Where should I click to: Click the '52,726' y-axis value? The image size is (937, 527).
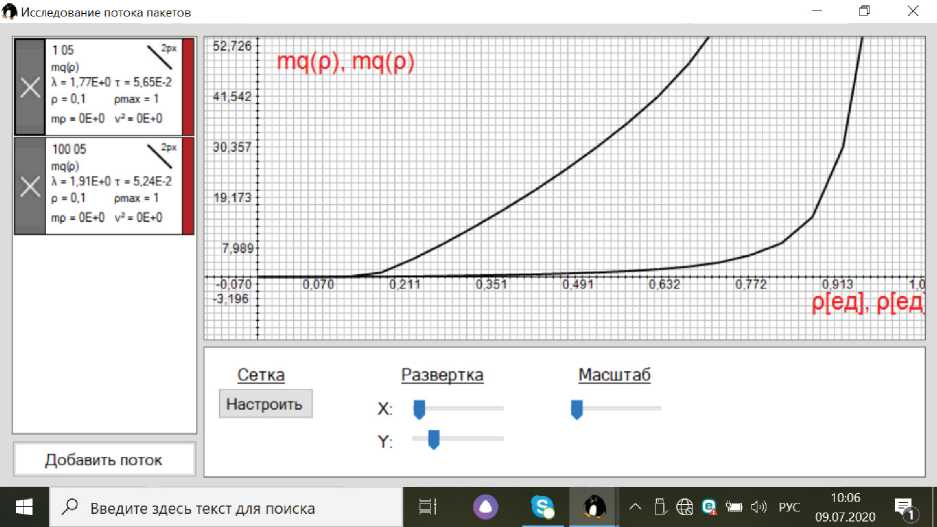click(232, 46)
